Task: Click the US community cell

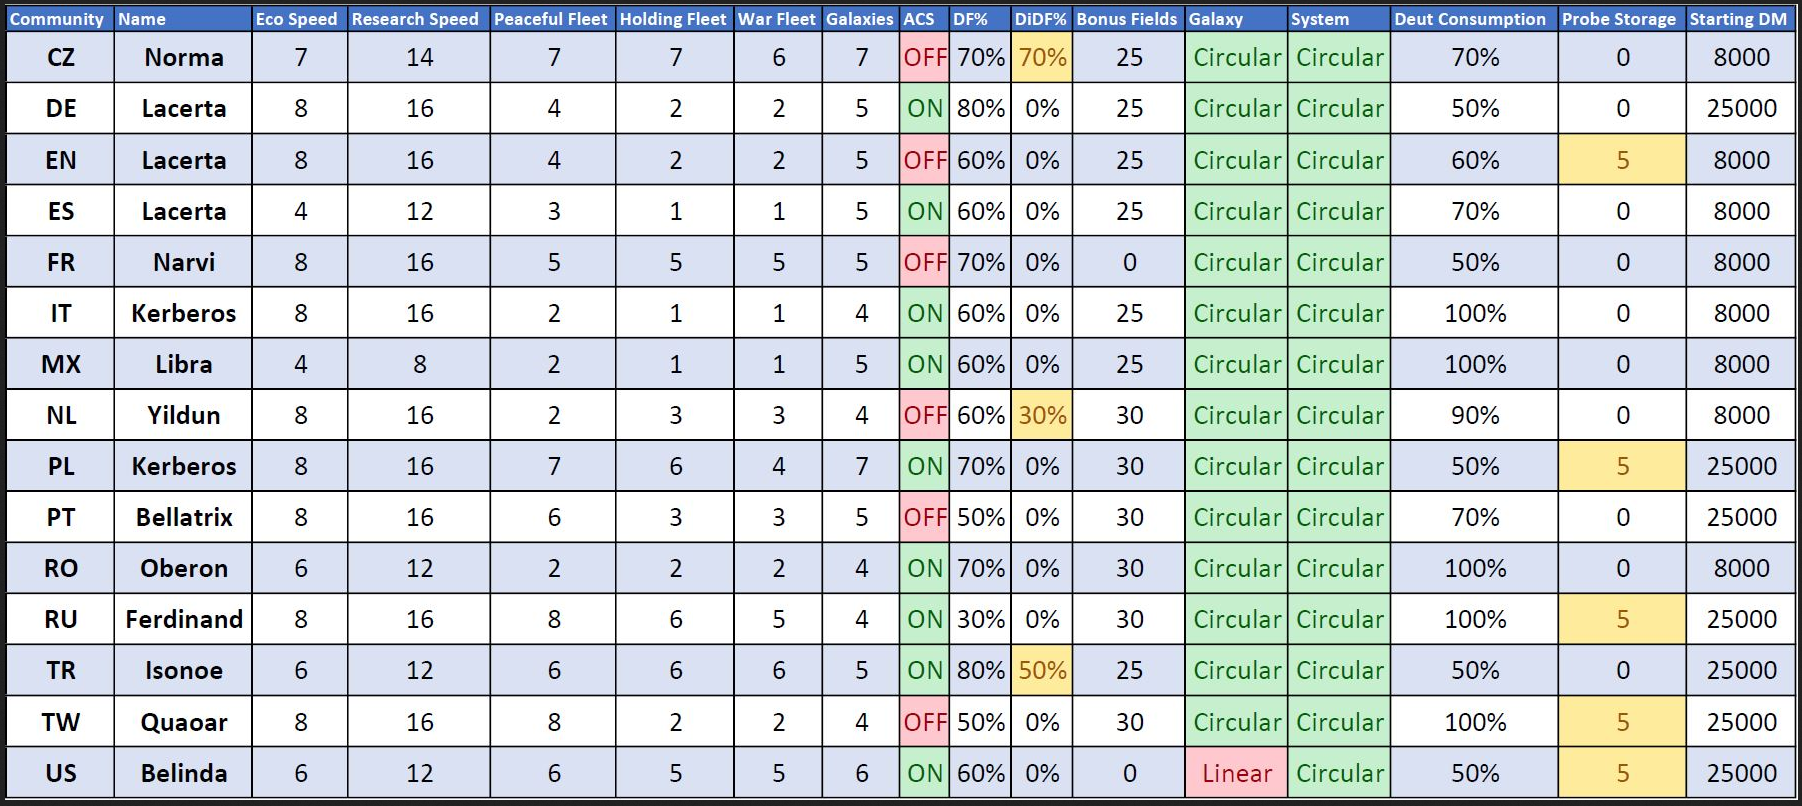Action: click(61, 773)
